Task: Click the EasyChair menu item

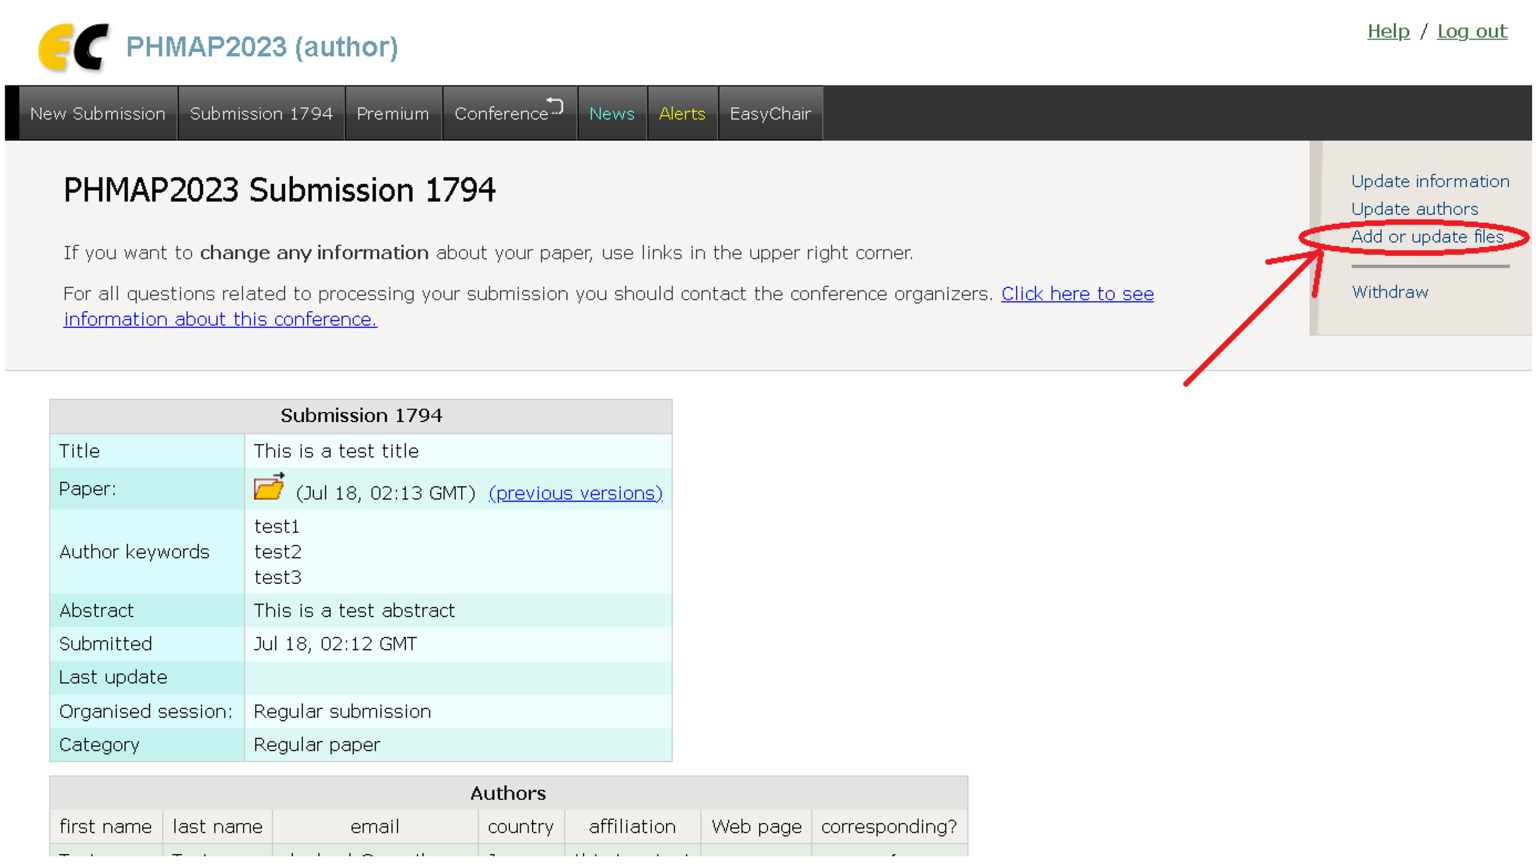Action: pos(769,114)
